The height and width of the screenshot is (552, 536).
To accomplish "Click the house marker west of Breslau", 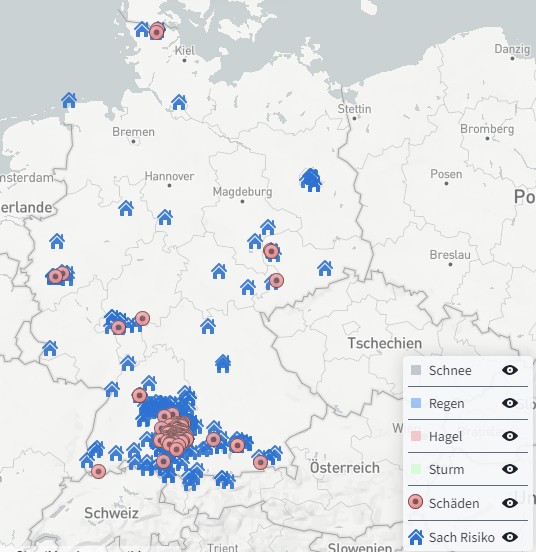I will point(325,268).
